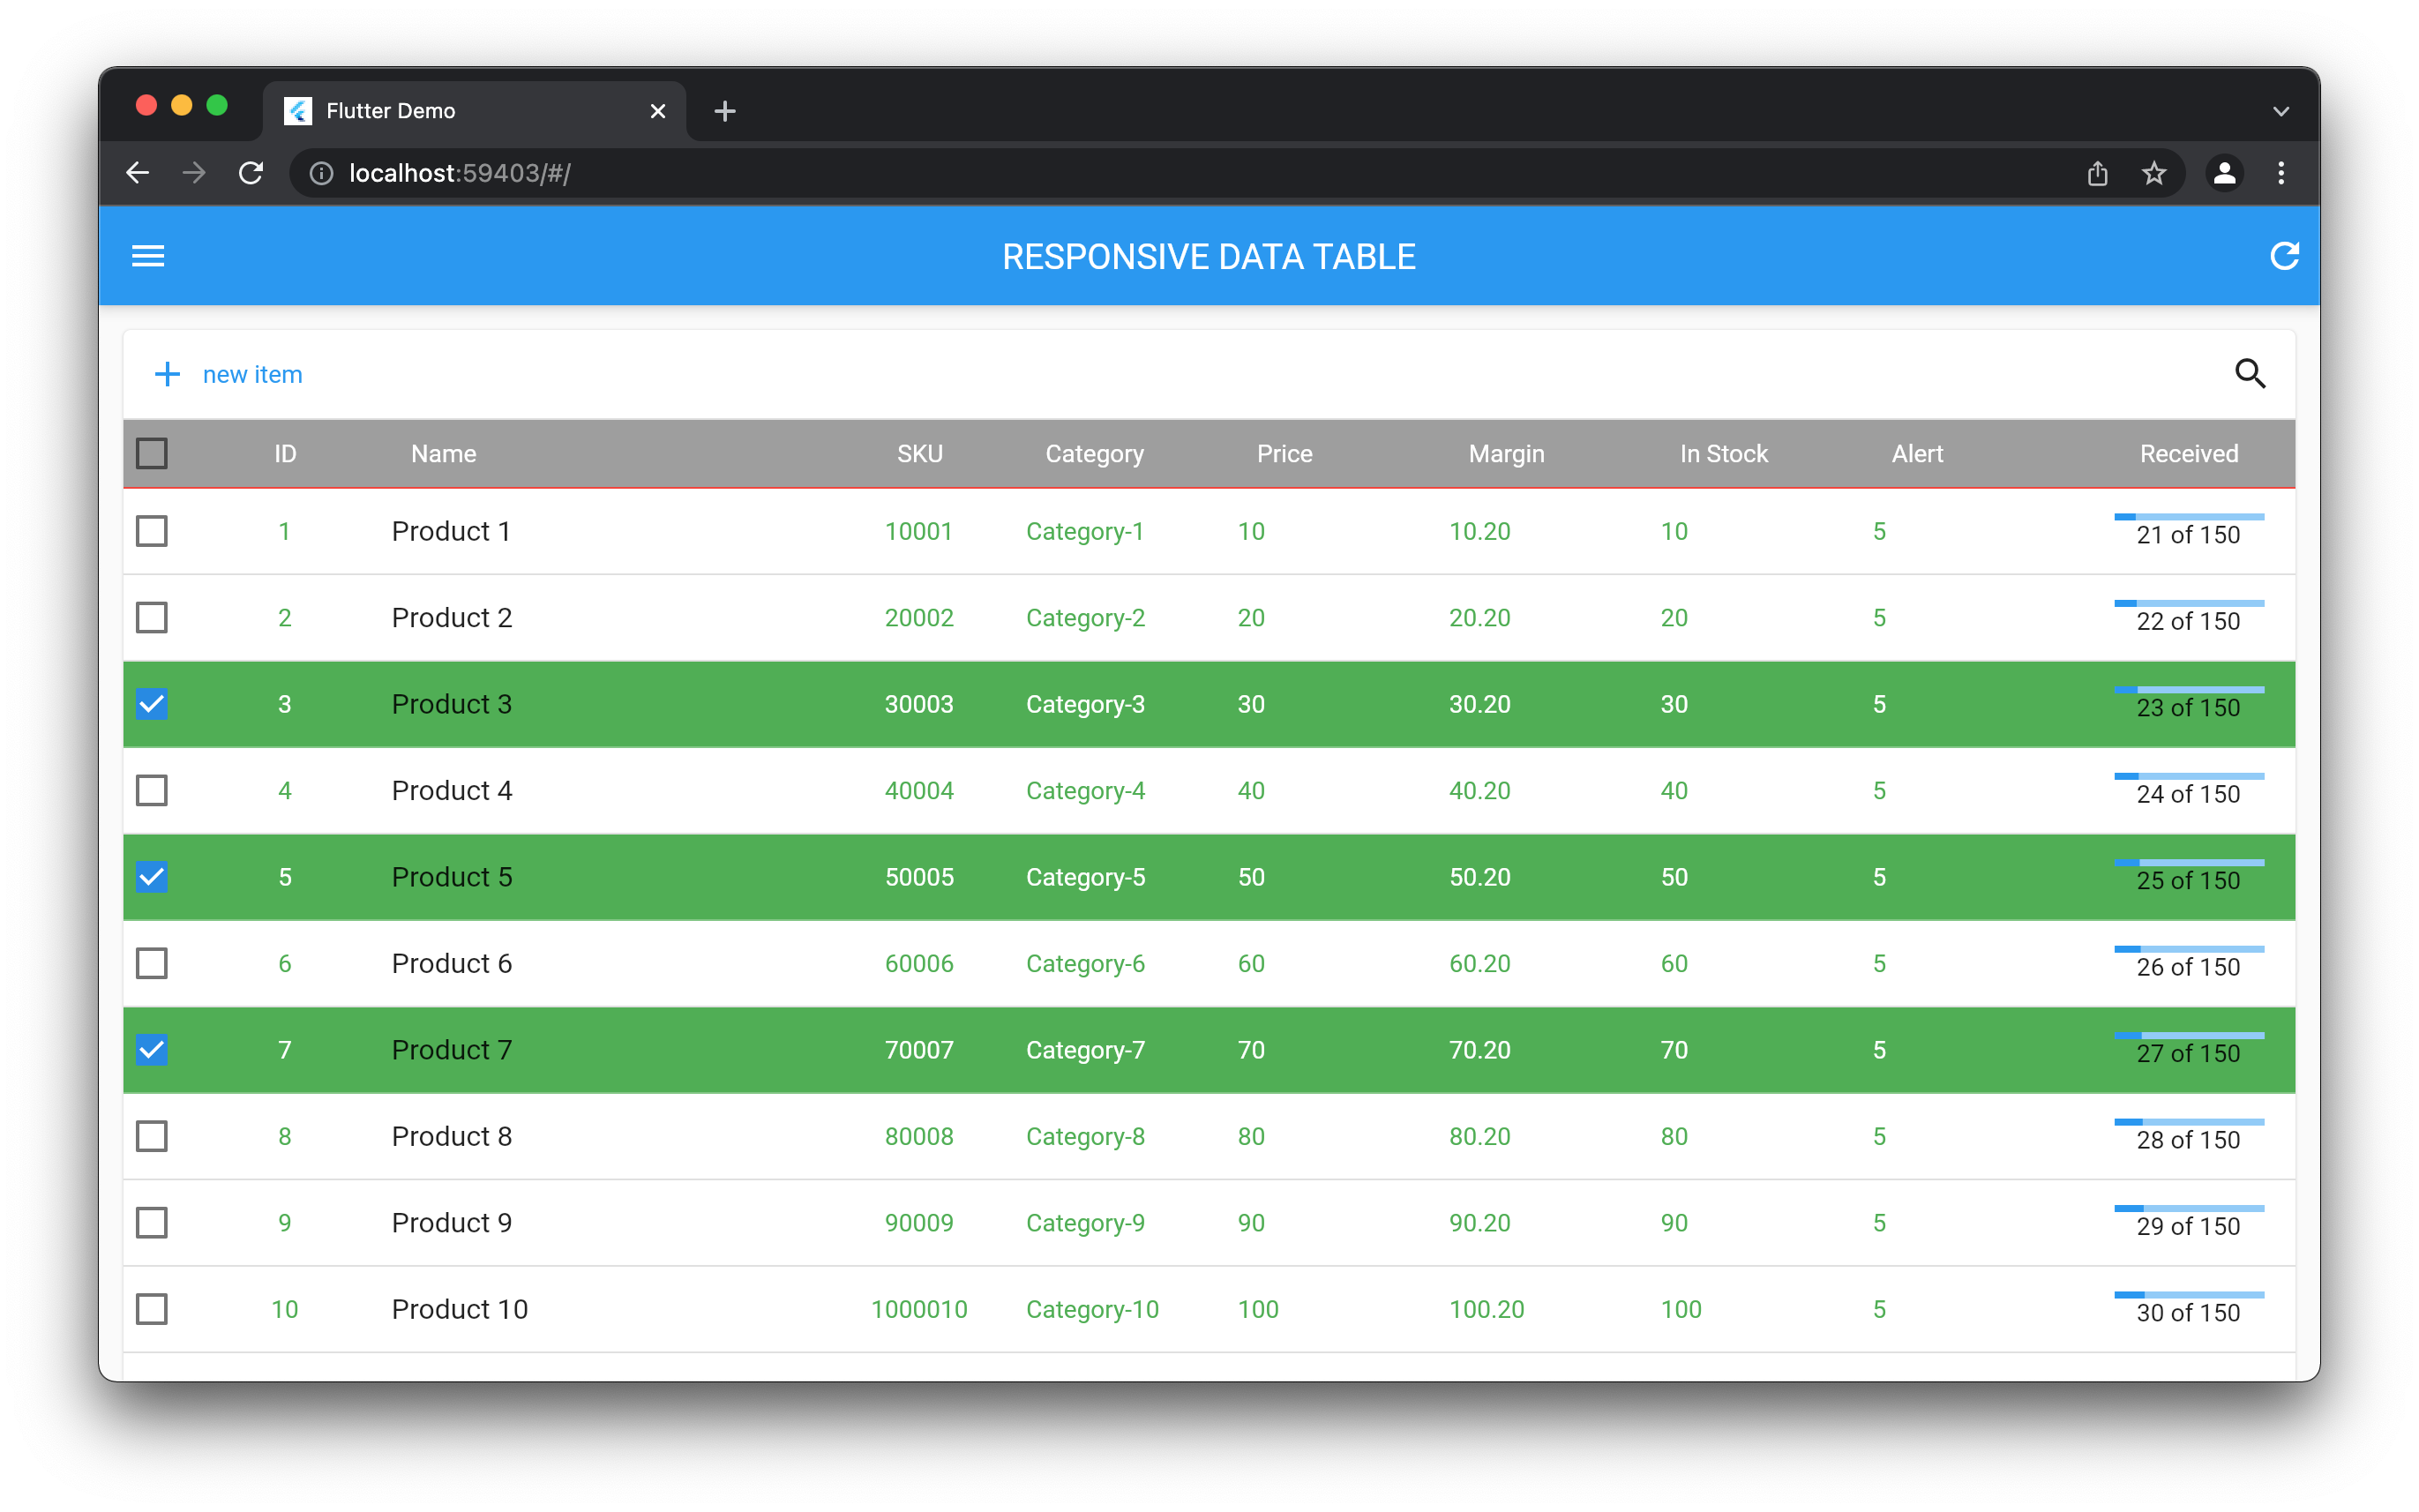The width and height of the screenshot is (2419, 1512).
Task: Click the browser share icon
Action: pos(2097,173)
